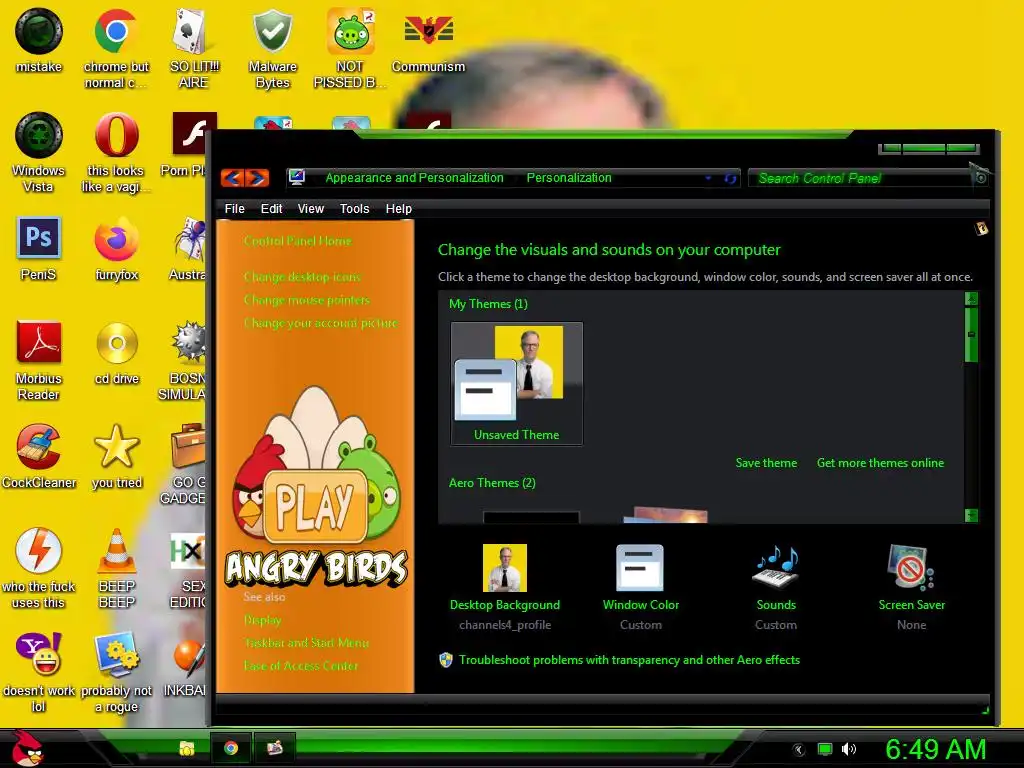Open Window Color settings
This screenshot has width=1024, height=768.
641,587
